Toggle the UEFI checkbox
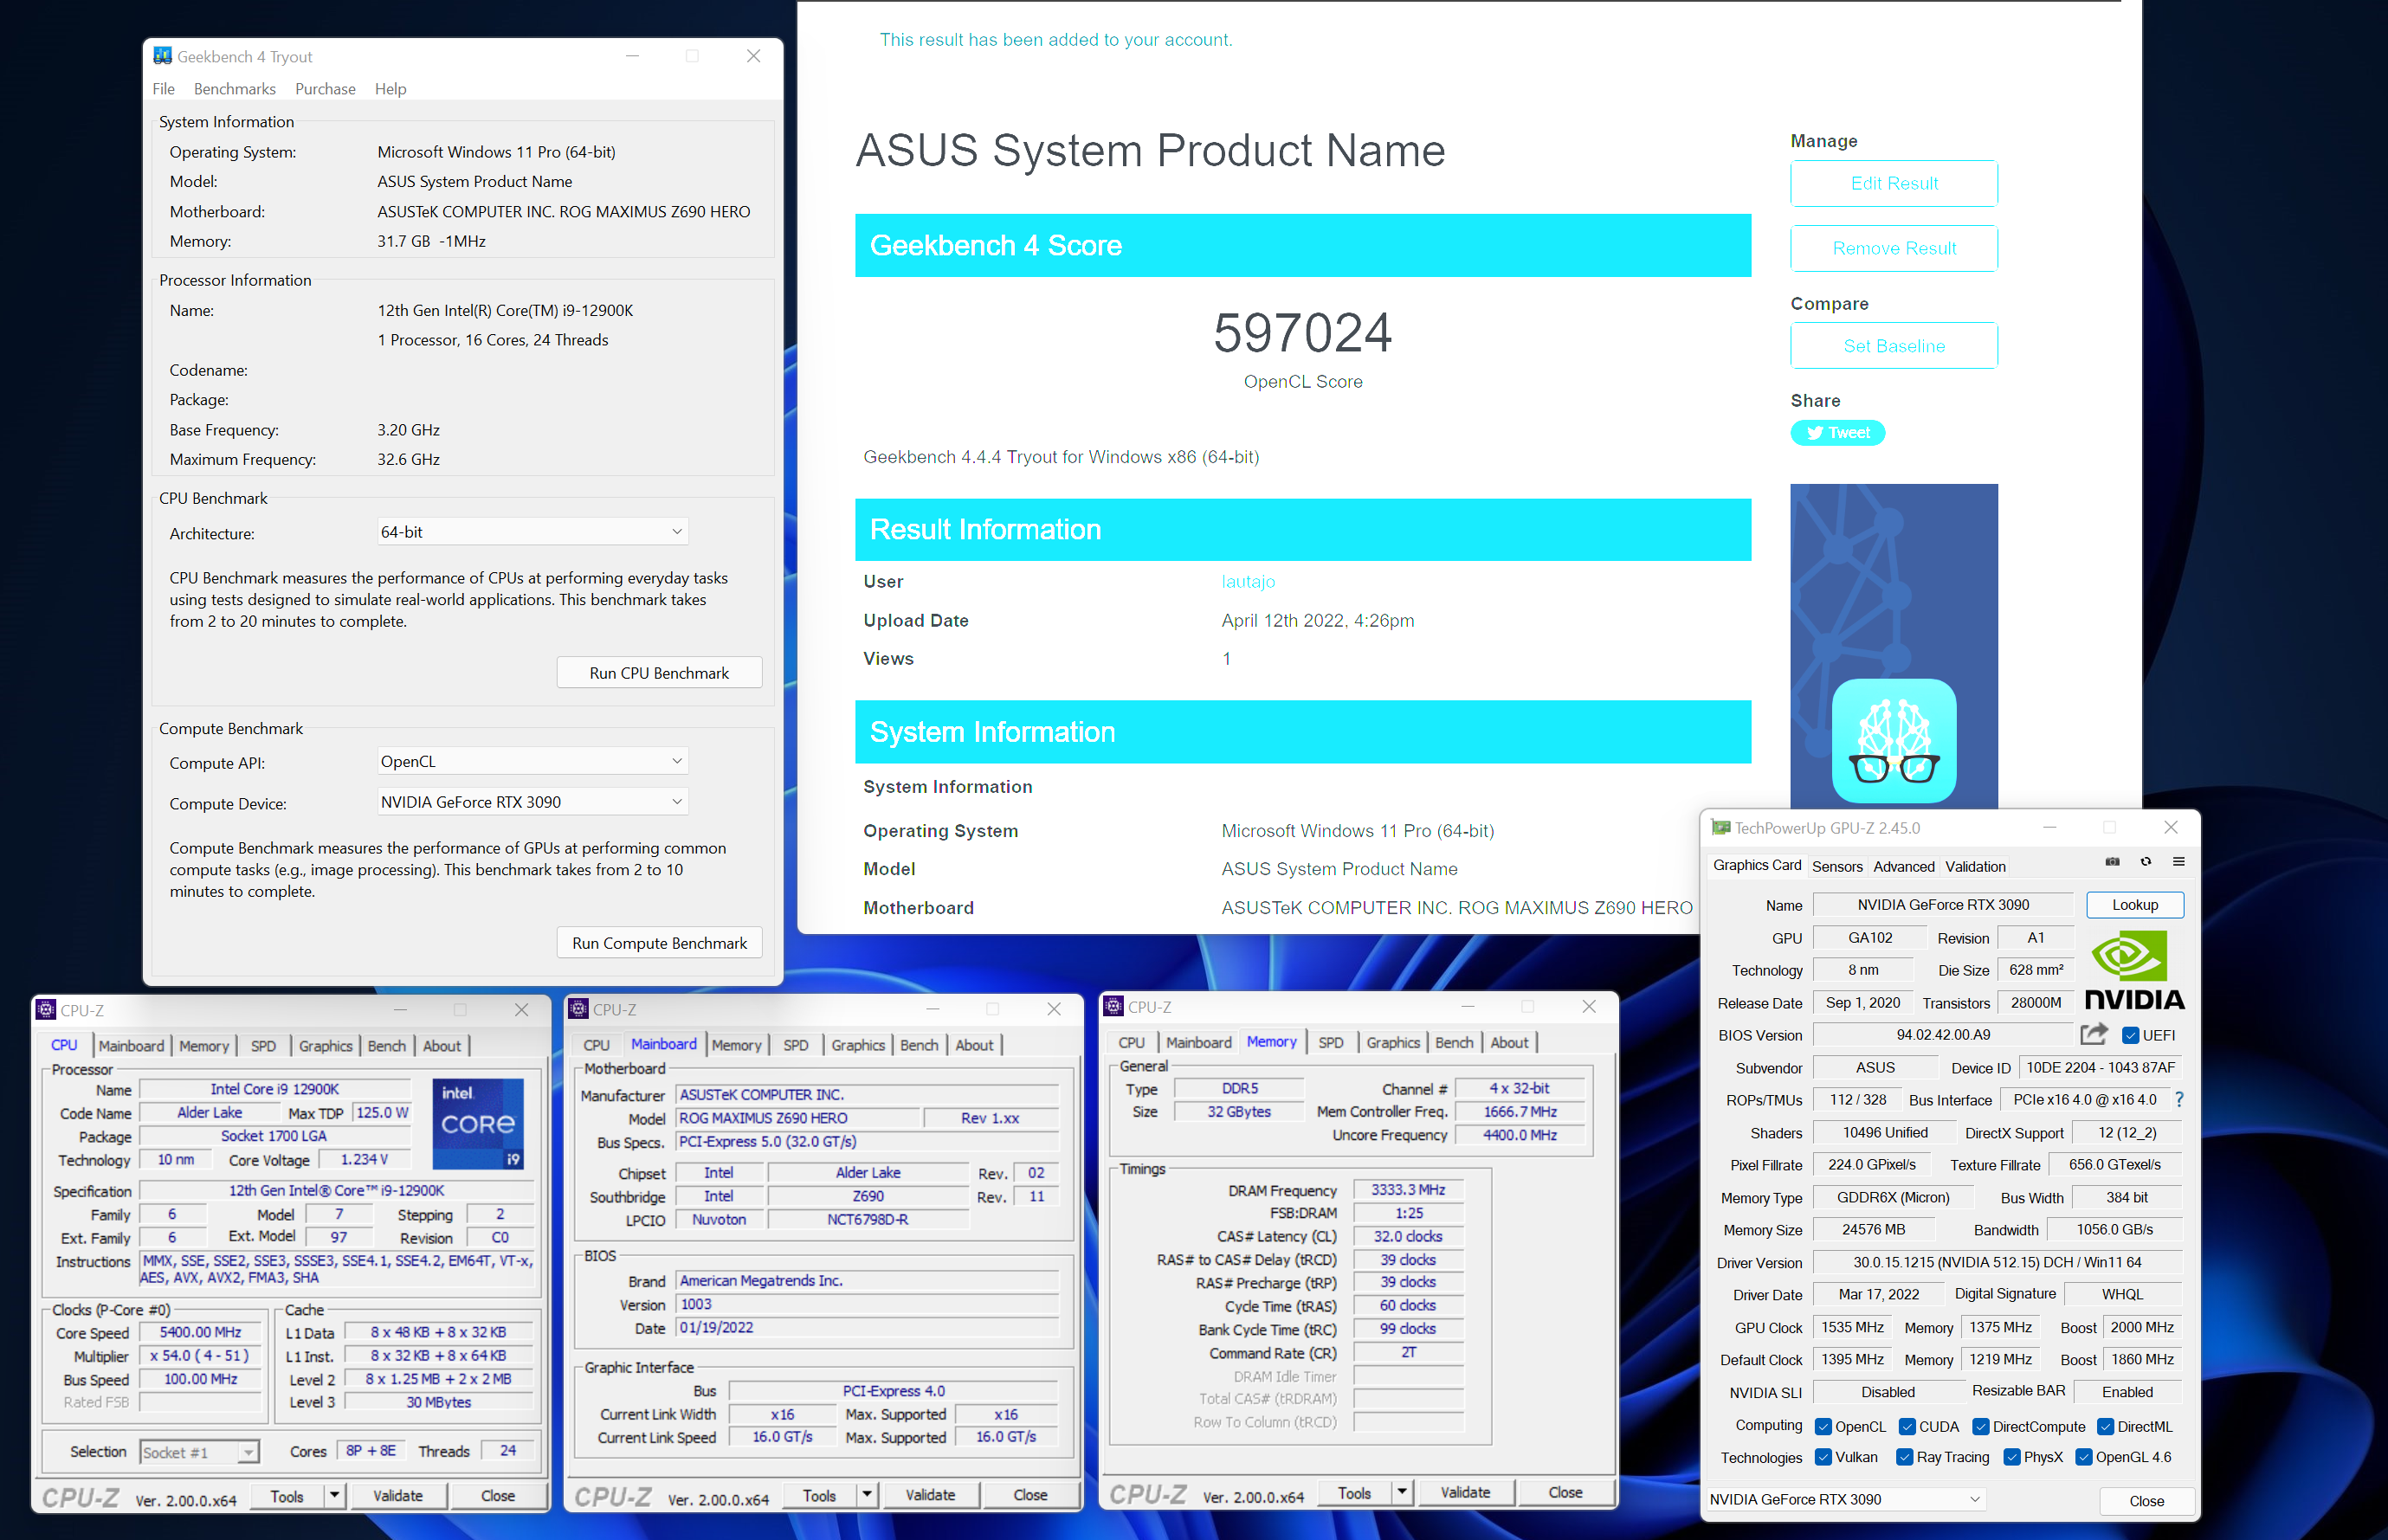Screen dimensions: 2388x1540 click(2131, 1035)
